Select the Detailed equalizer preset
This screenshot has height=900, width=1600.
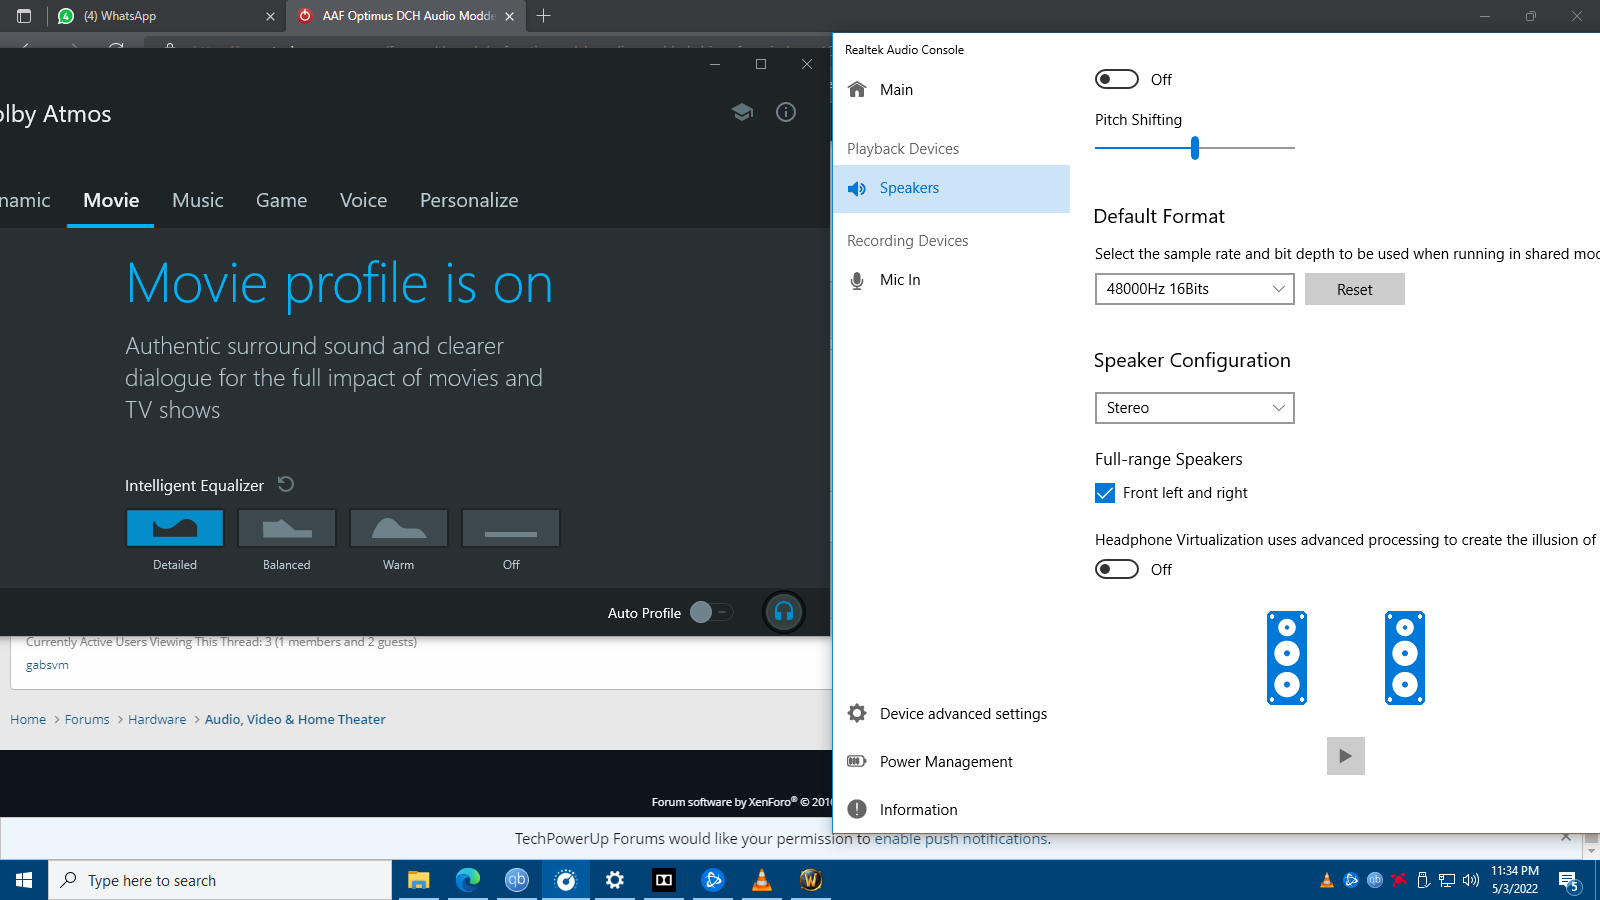pos(175,528)
